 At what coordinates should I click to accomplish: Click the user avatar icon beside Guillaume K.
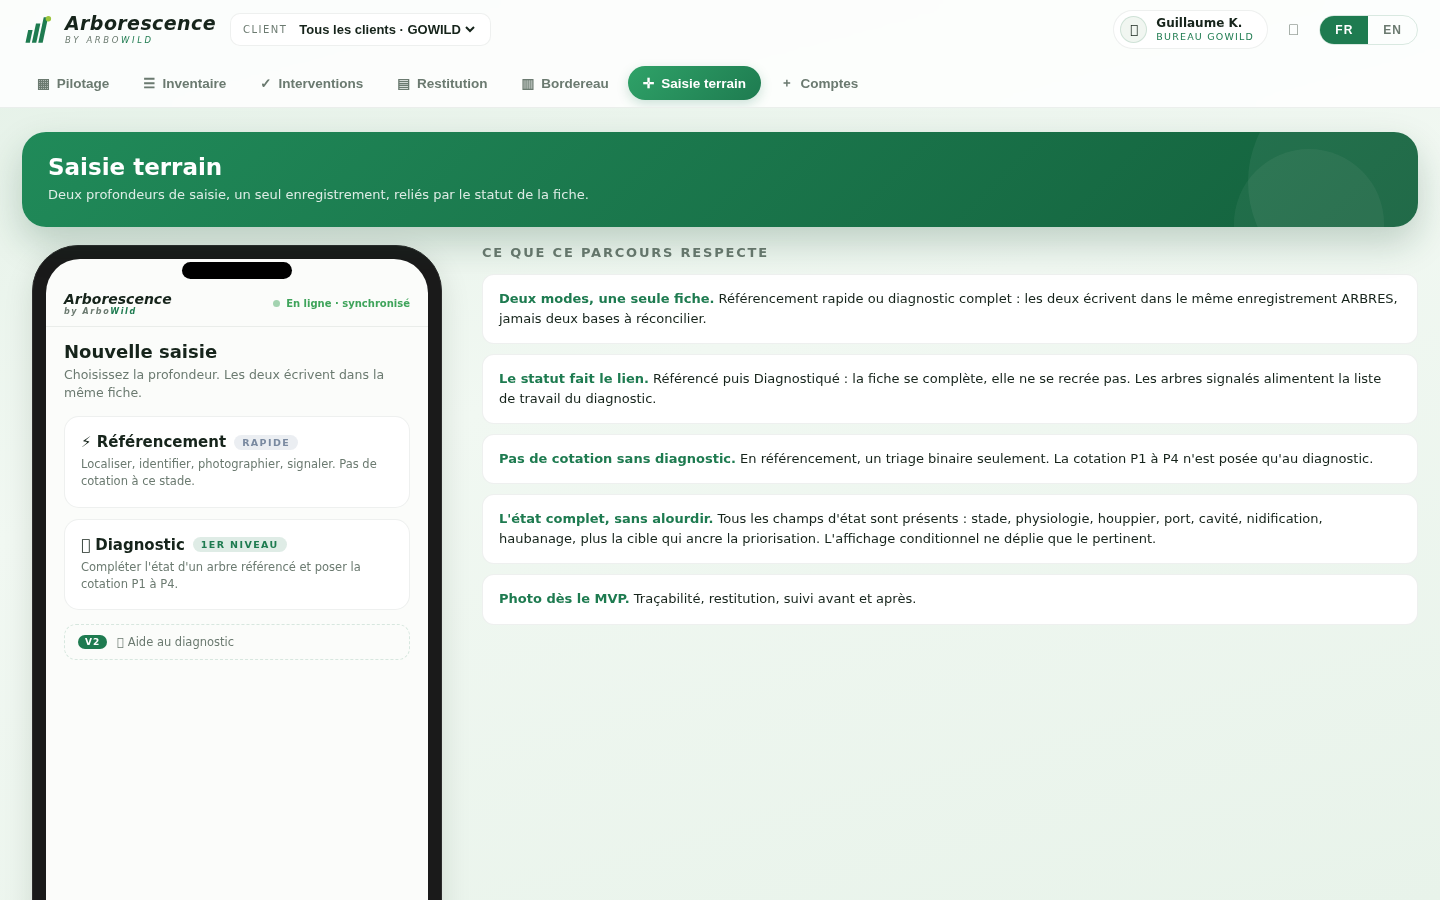coord(1133,30)
